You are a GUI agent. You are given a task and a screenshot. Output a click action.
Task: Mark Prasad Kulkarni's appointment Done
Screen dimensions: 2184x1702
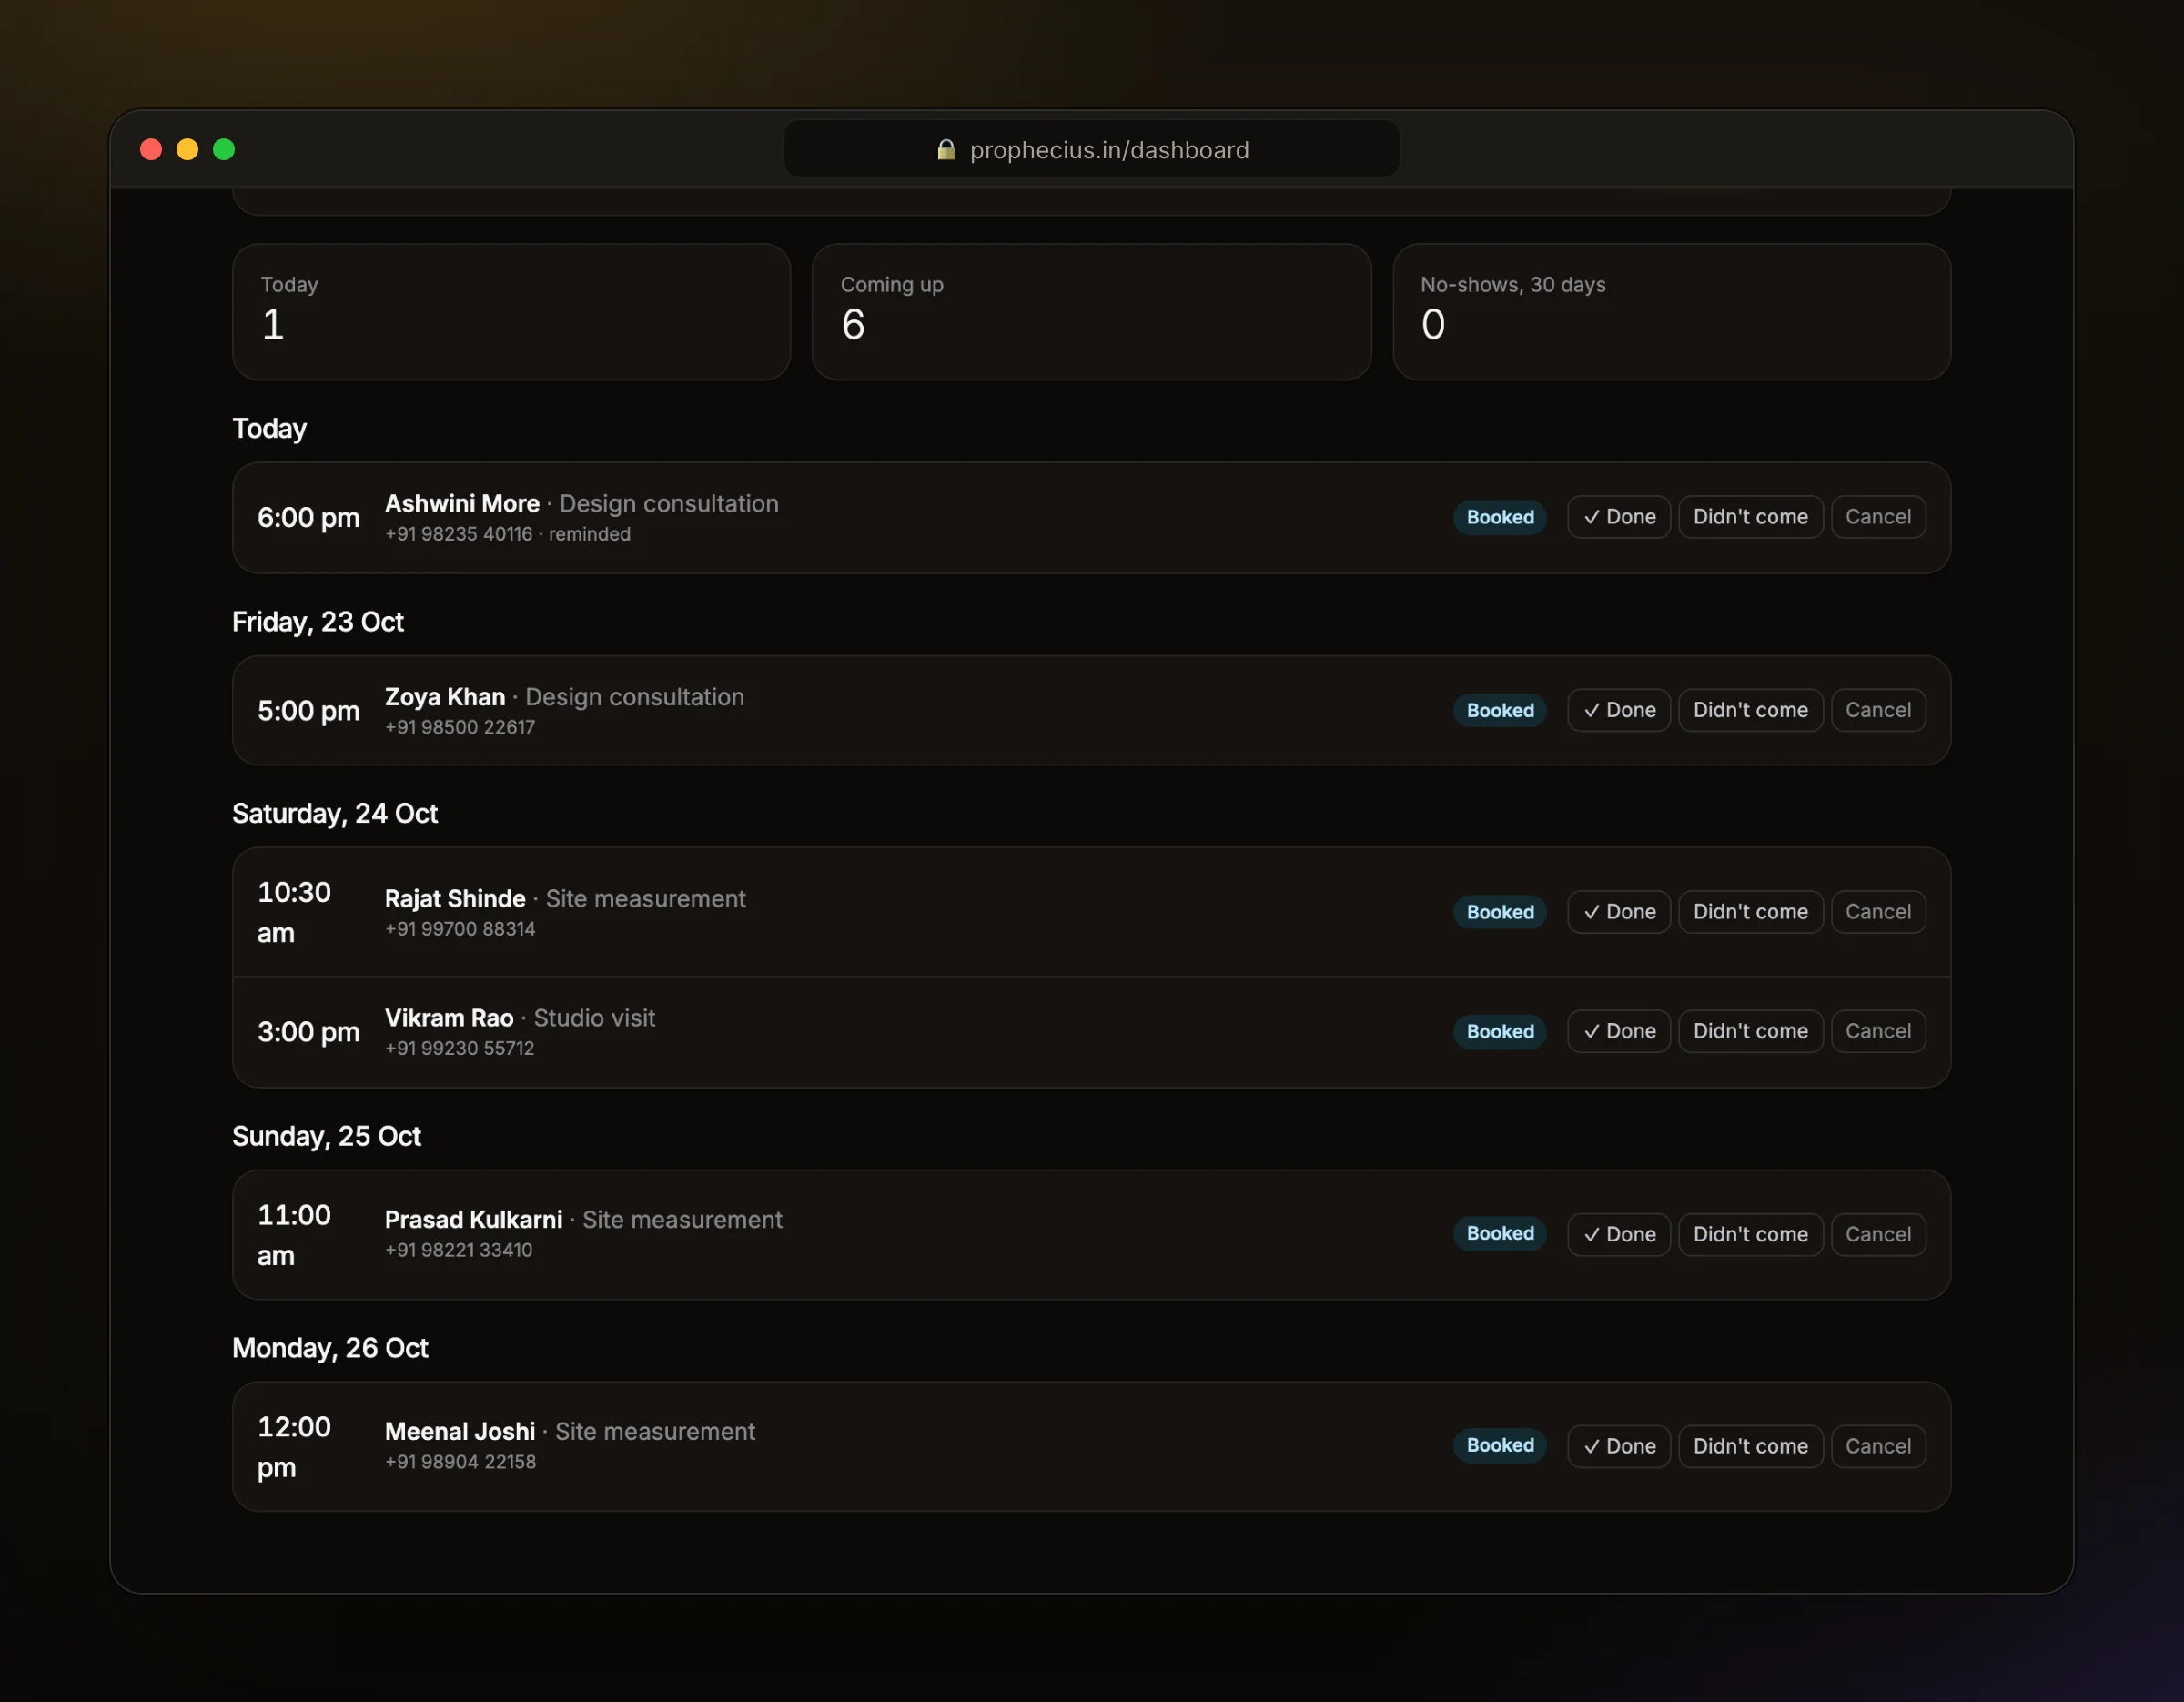tap(1618, 1234)
